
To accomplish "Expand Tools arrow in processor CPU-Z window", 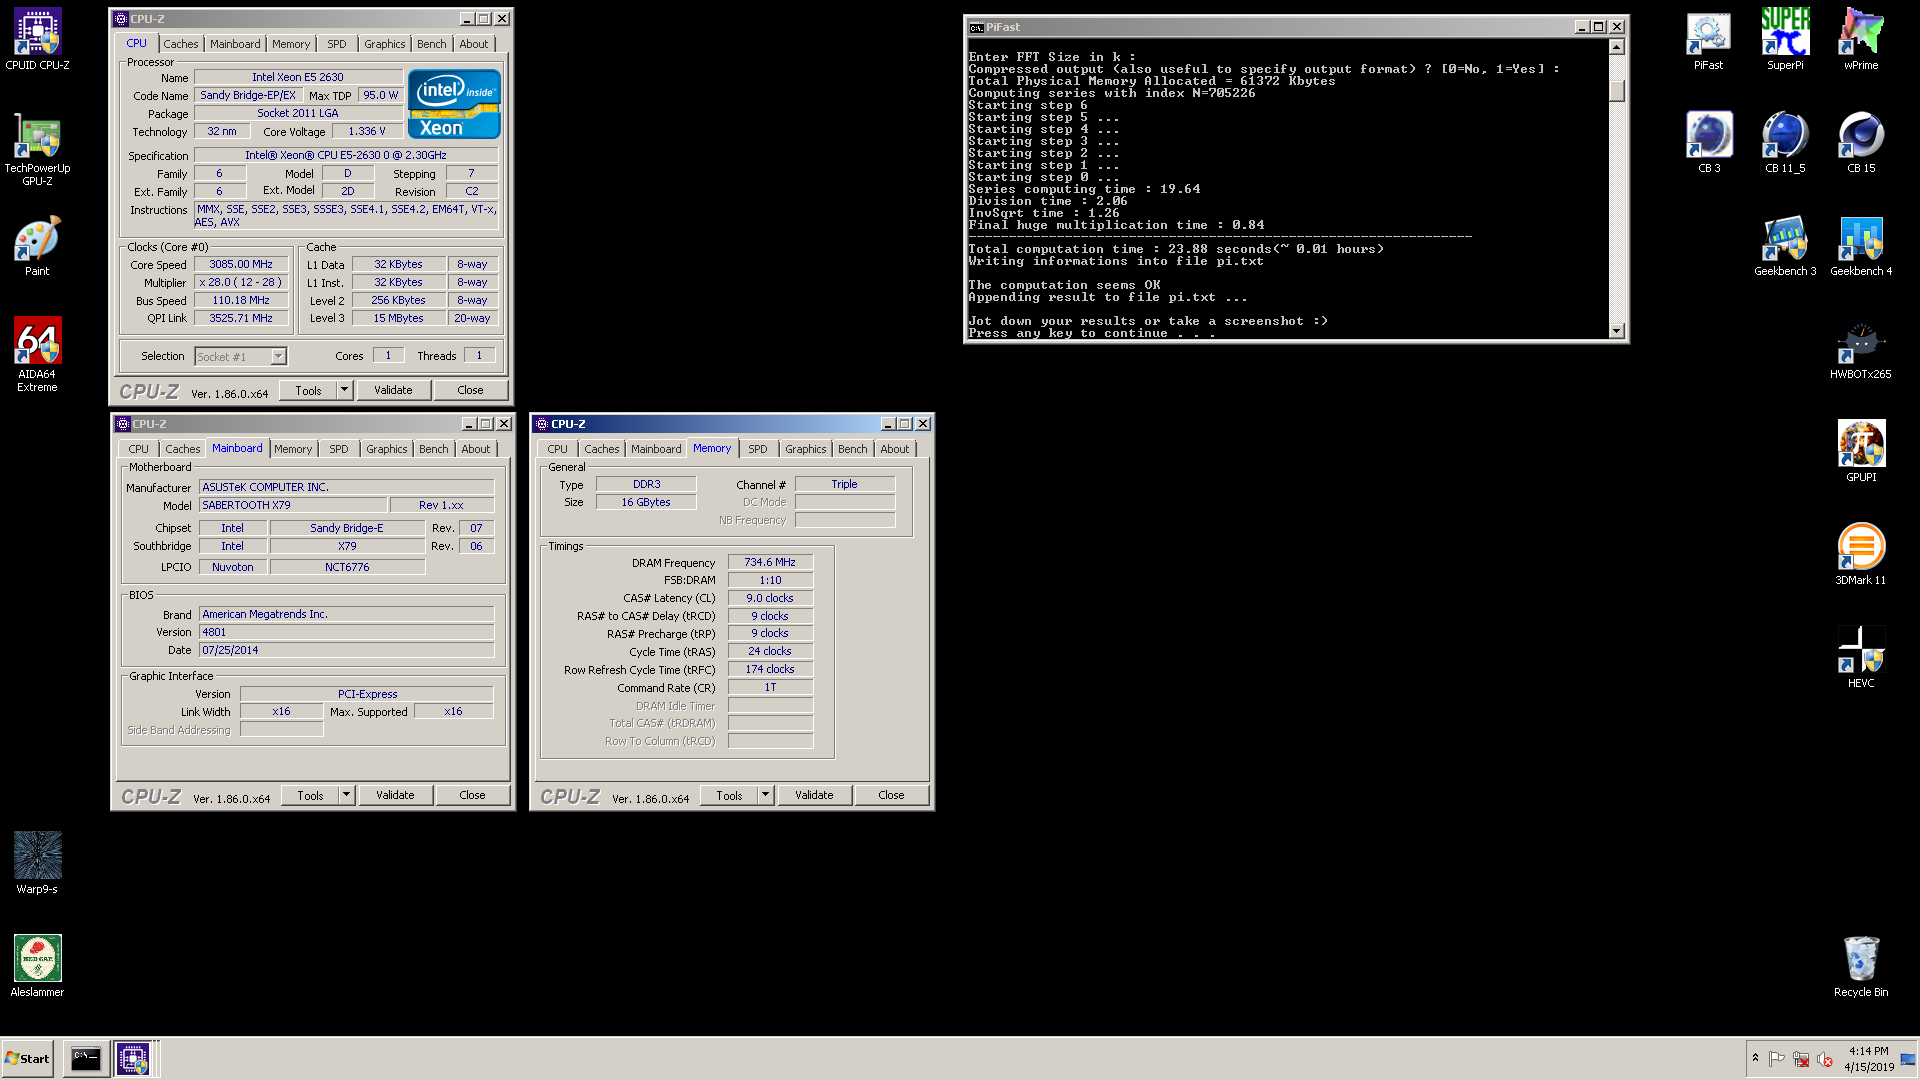I will [344, 390].
